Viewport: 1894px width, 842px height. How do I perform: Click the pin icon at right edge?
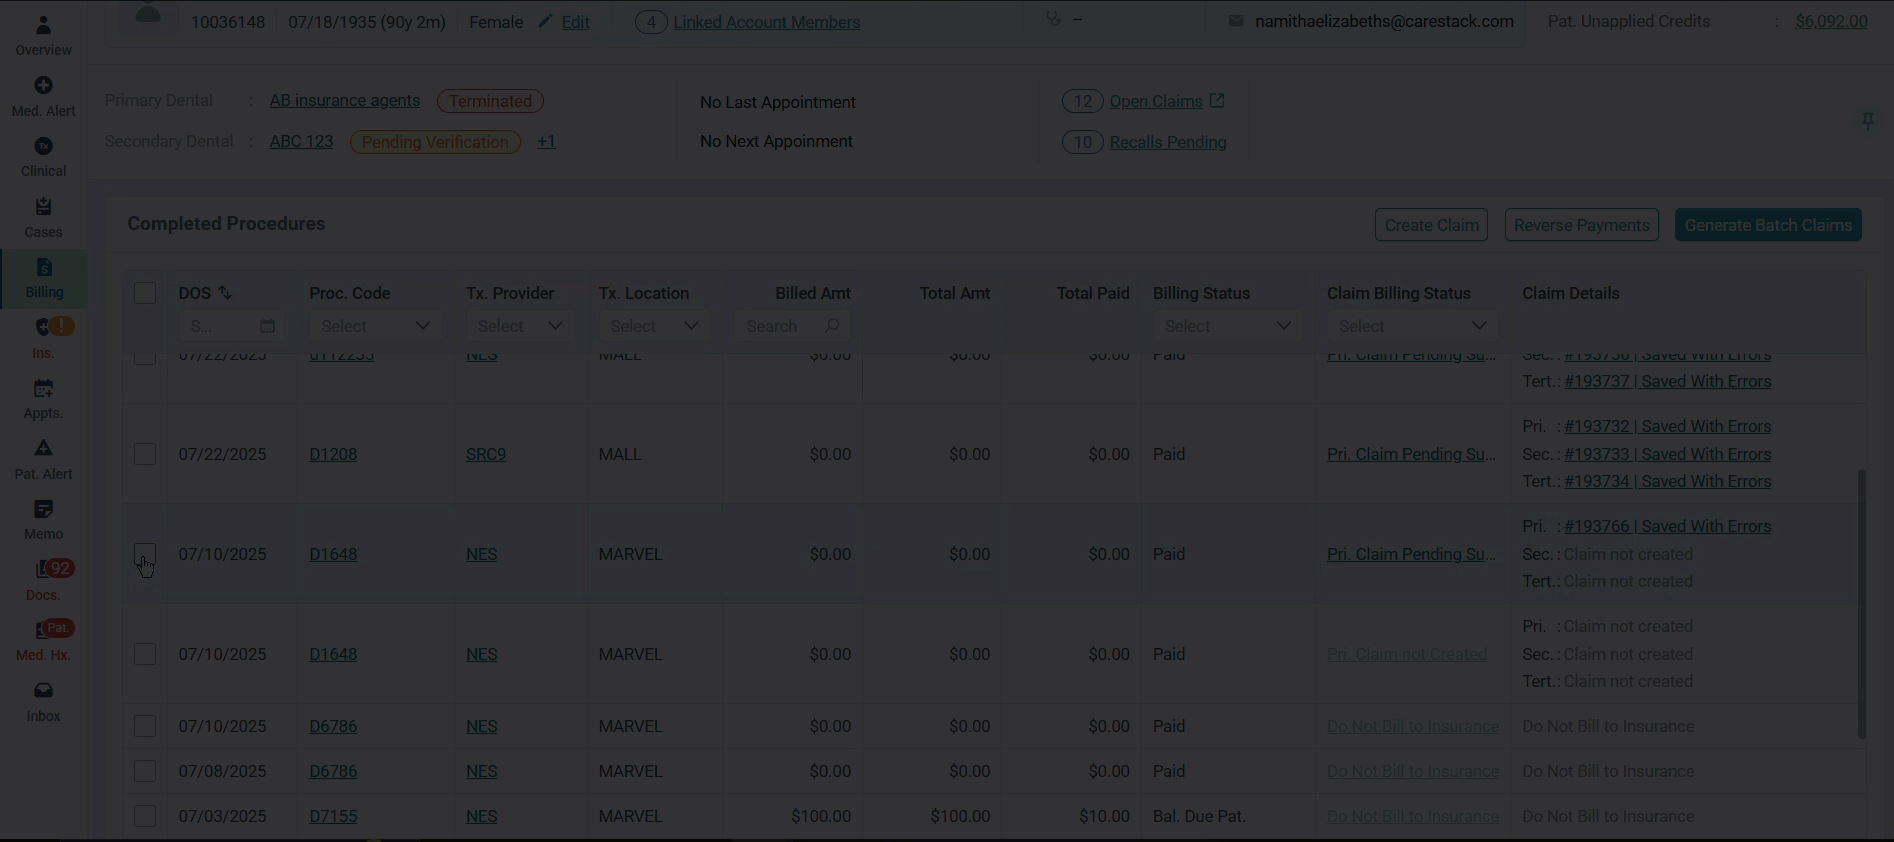[x=1867, y=122]
